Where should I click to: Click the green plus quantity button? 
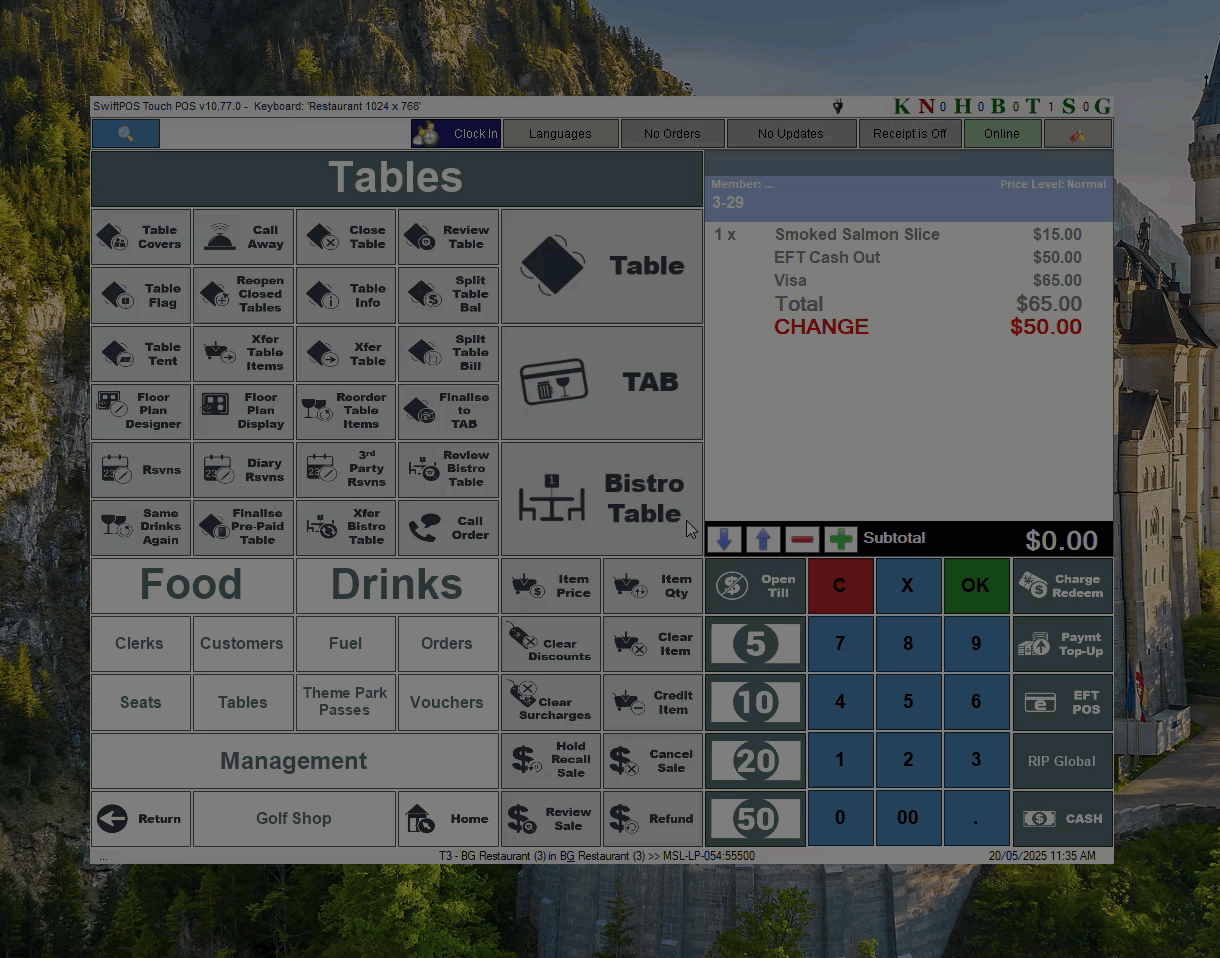(x=841, y=540)
